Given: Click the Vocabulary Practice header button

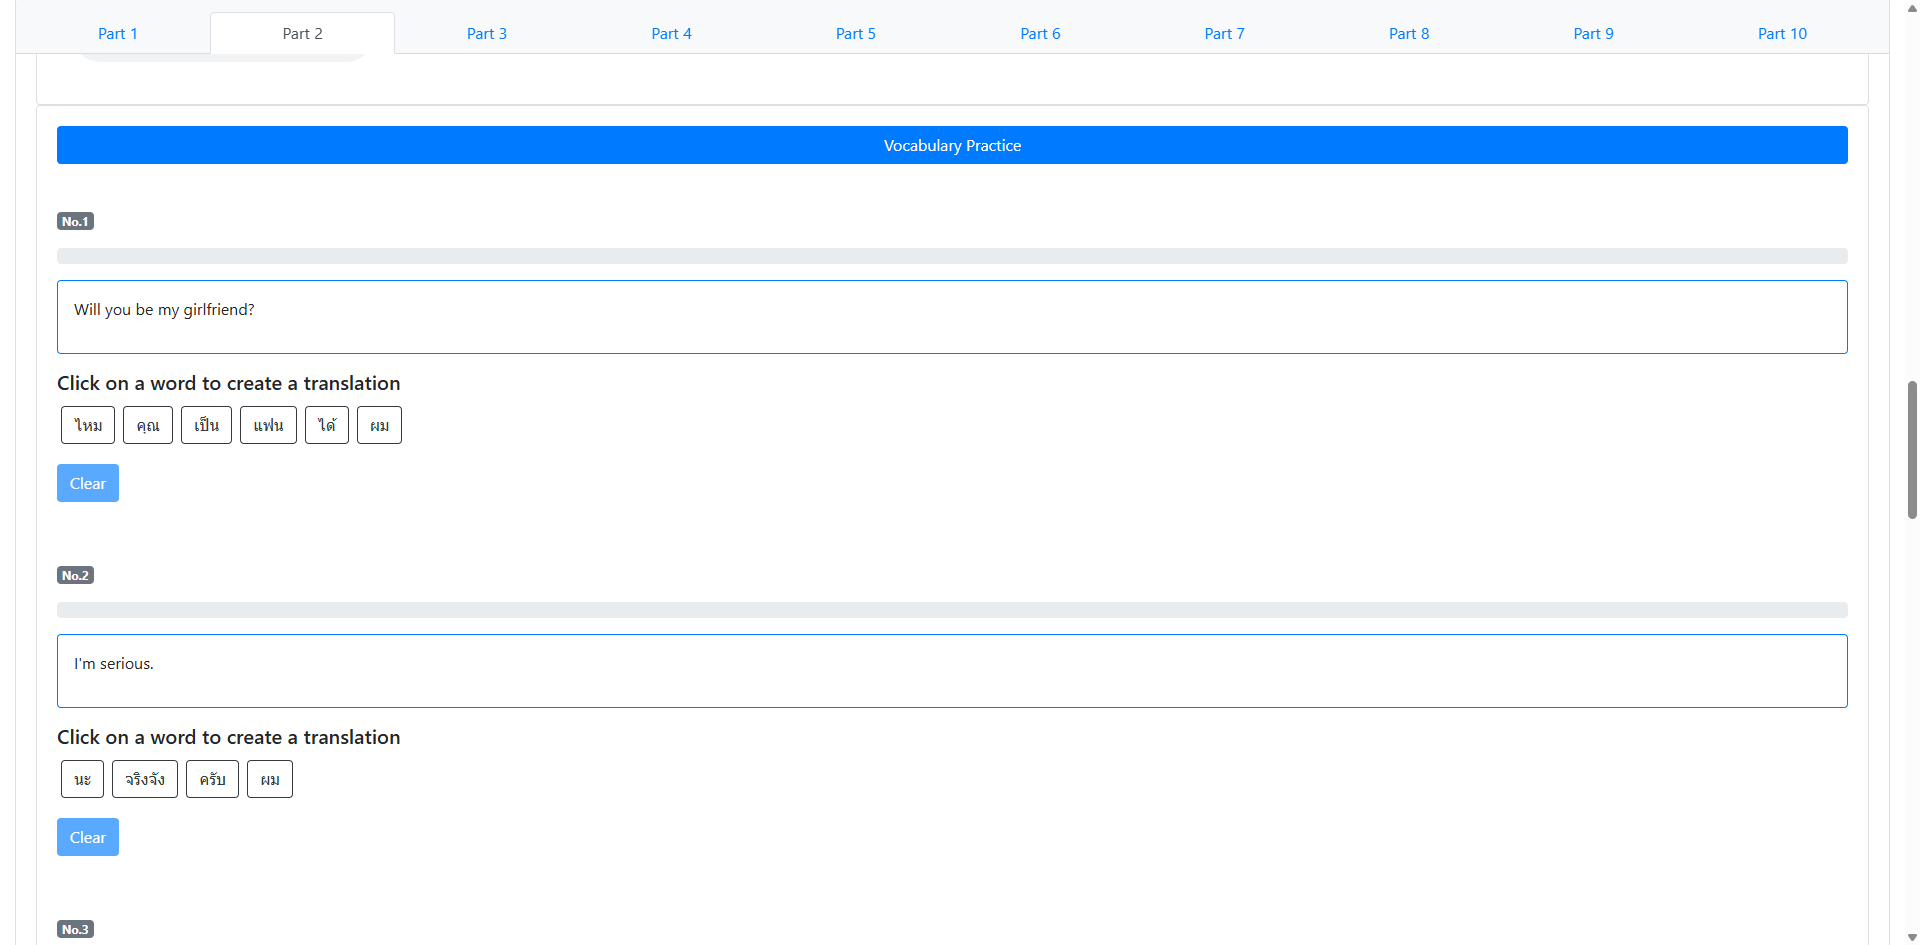Looking at the screenshot, I should click(951, 145).
